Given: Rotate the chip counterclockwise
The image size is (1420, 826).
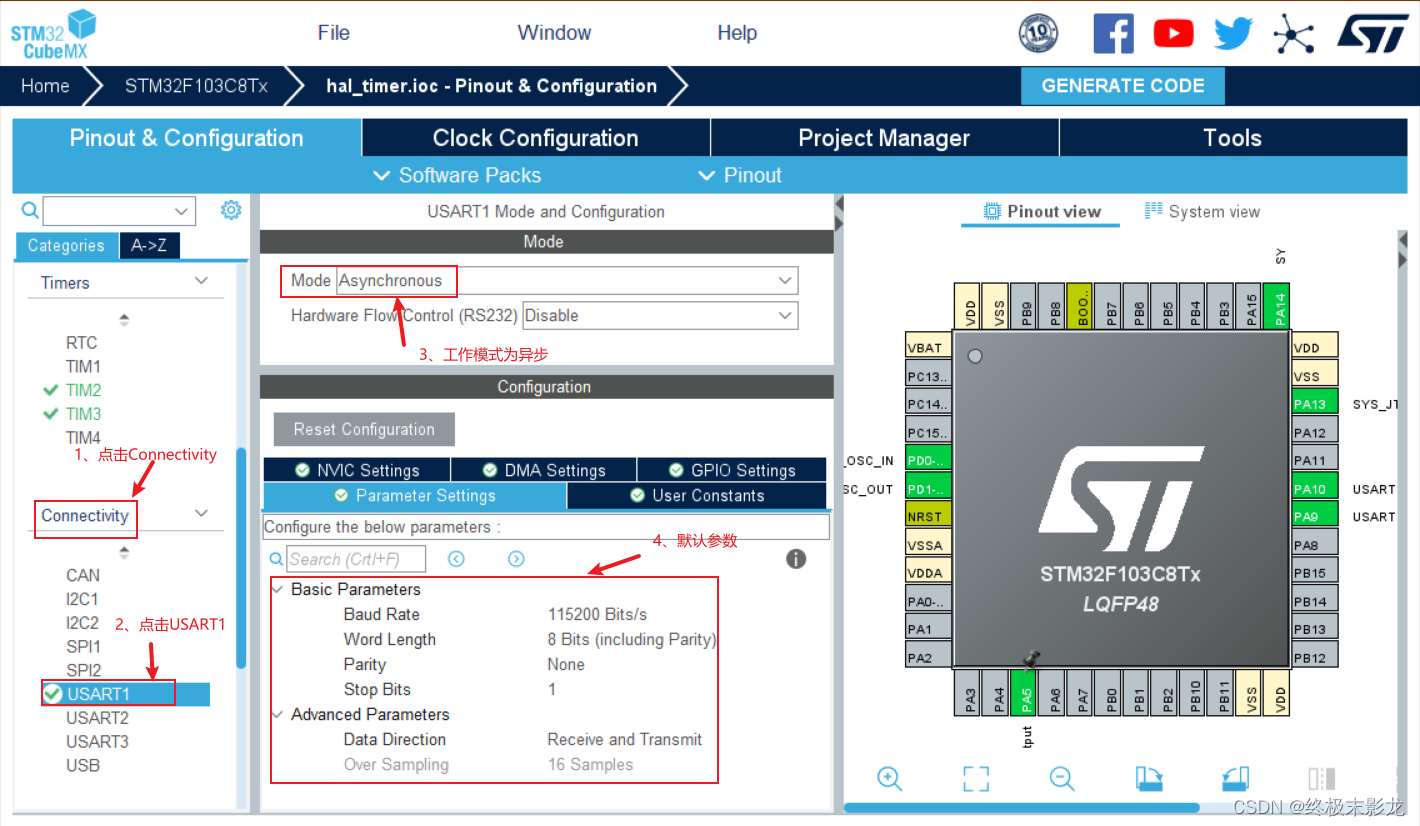Looking at the screenshot, I should tap(1236, 778).
